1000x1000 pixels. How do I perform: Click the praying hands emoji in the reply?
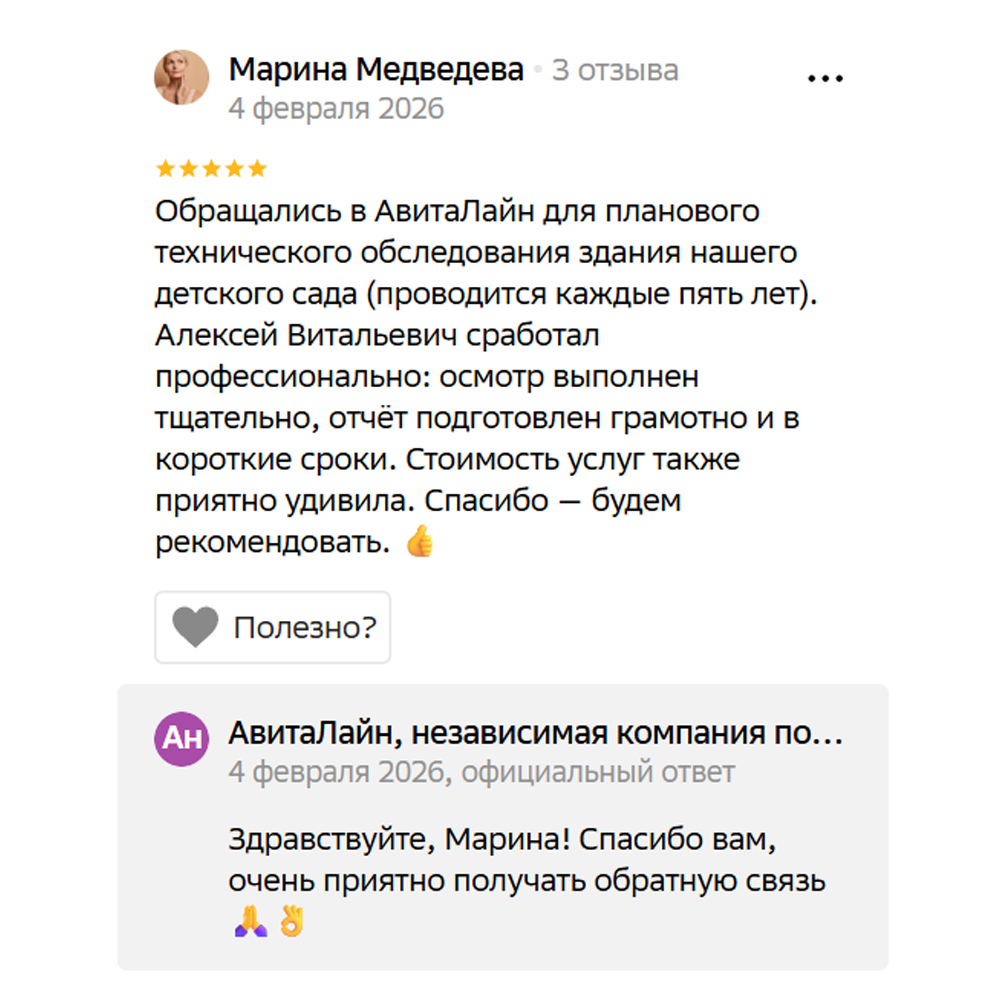(x=250, y=922)
